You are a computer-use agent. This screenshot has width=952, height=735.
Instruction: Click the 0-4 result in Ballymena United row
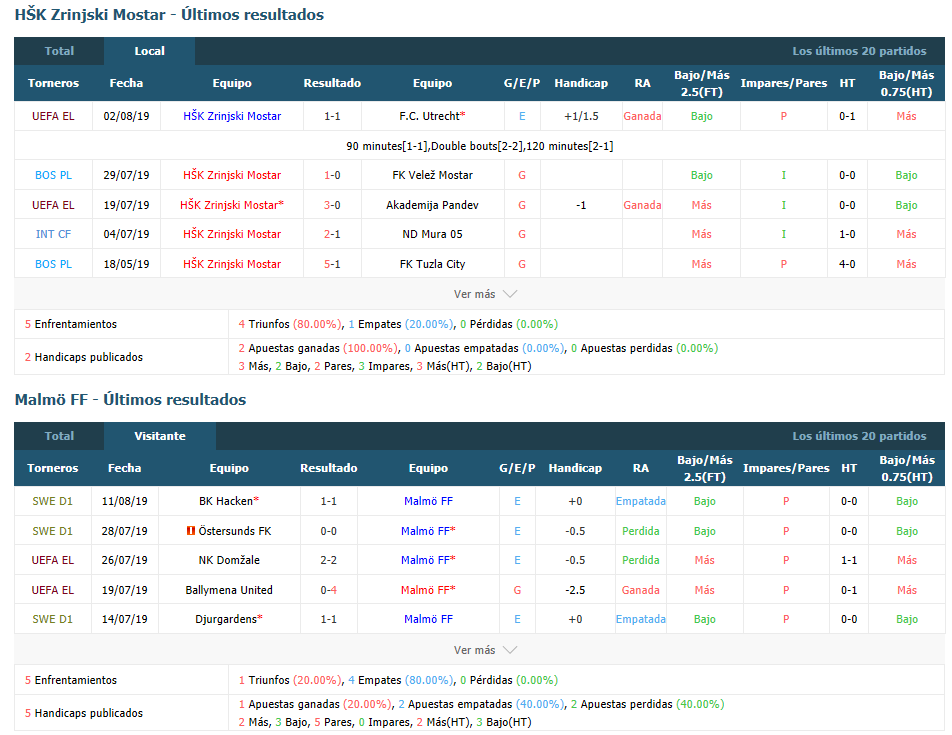[x=328, y=590]
